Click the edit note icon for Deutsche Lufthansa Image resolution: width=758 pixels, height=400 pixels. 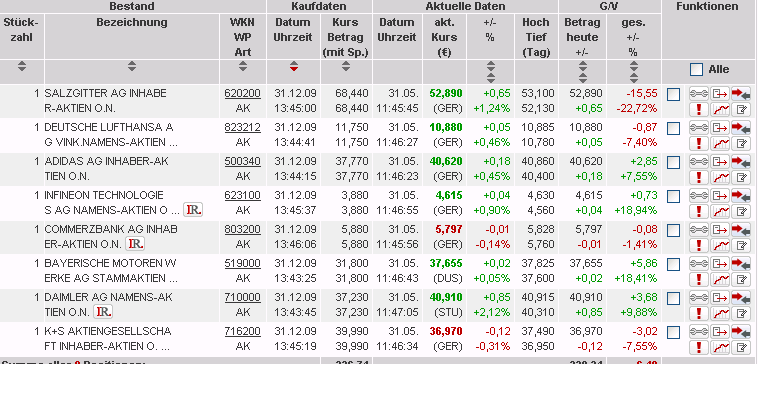[x=742, y=144]
